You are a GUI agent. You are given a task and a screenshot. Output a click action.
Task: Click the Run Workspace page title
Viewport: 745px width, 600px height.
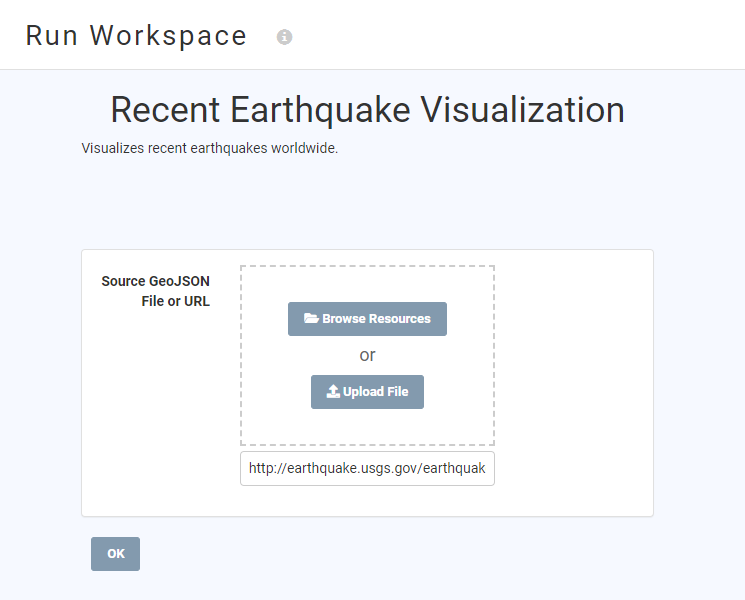click(136, 36)
